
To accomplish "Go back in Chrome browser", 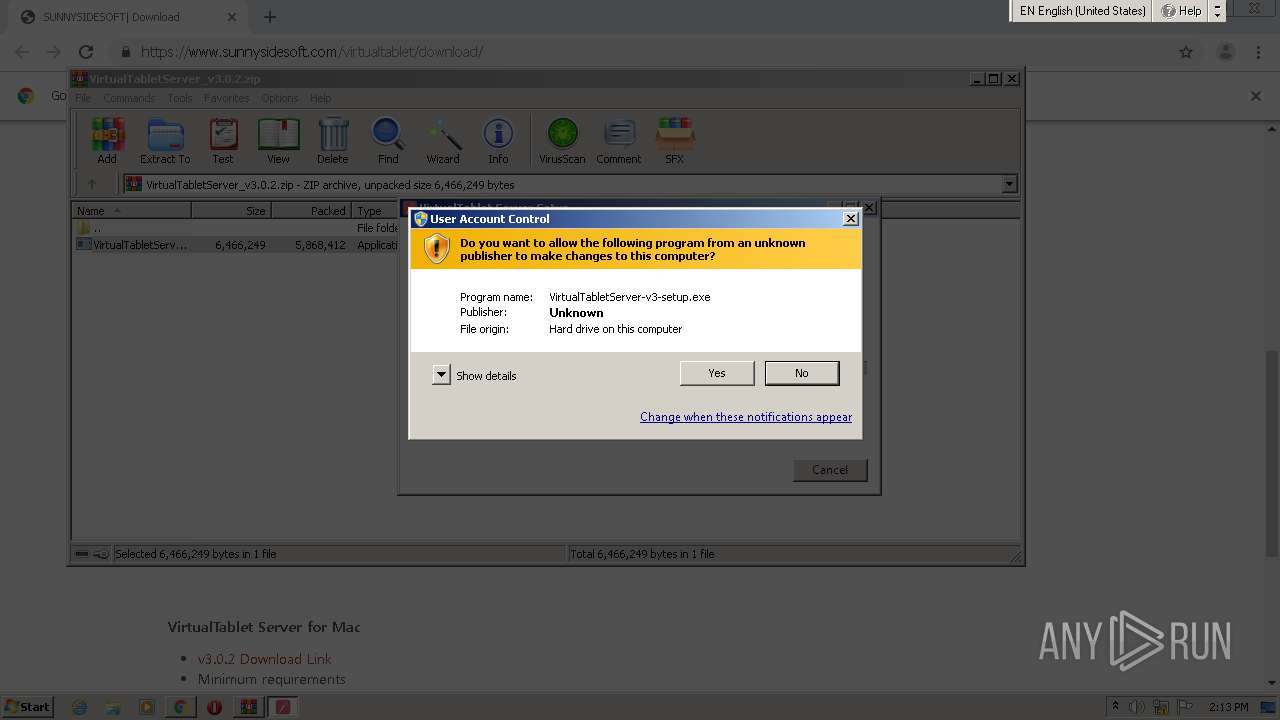I will pyautogui.click(x=22, y=52).
